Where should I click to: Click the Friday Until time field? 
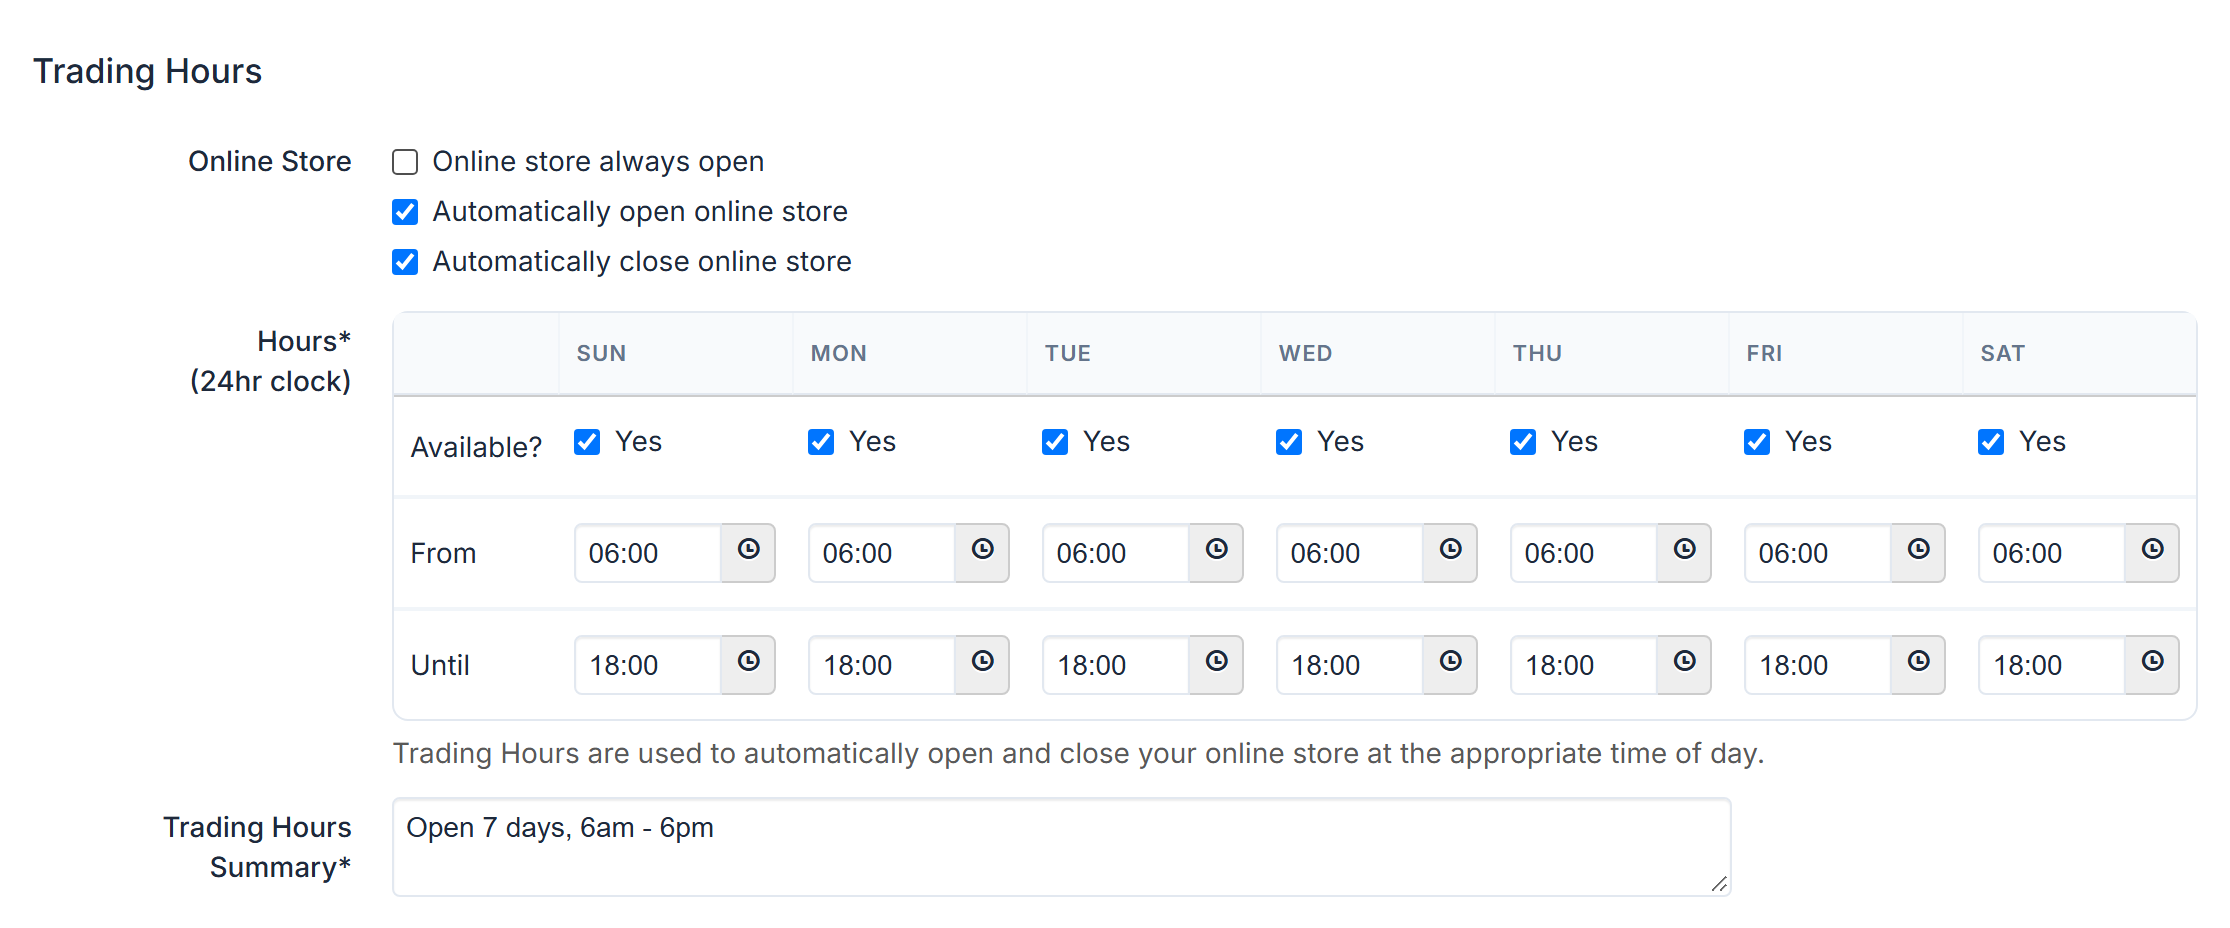(1818, 665)
